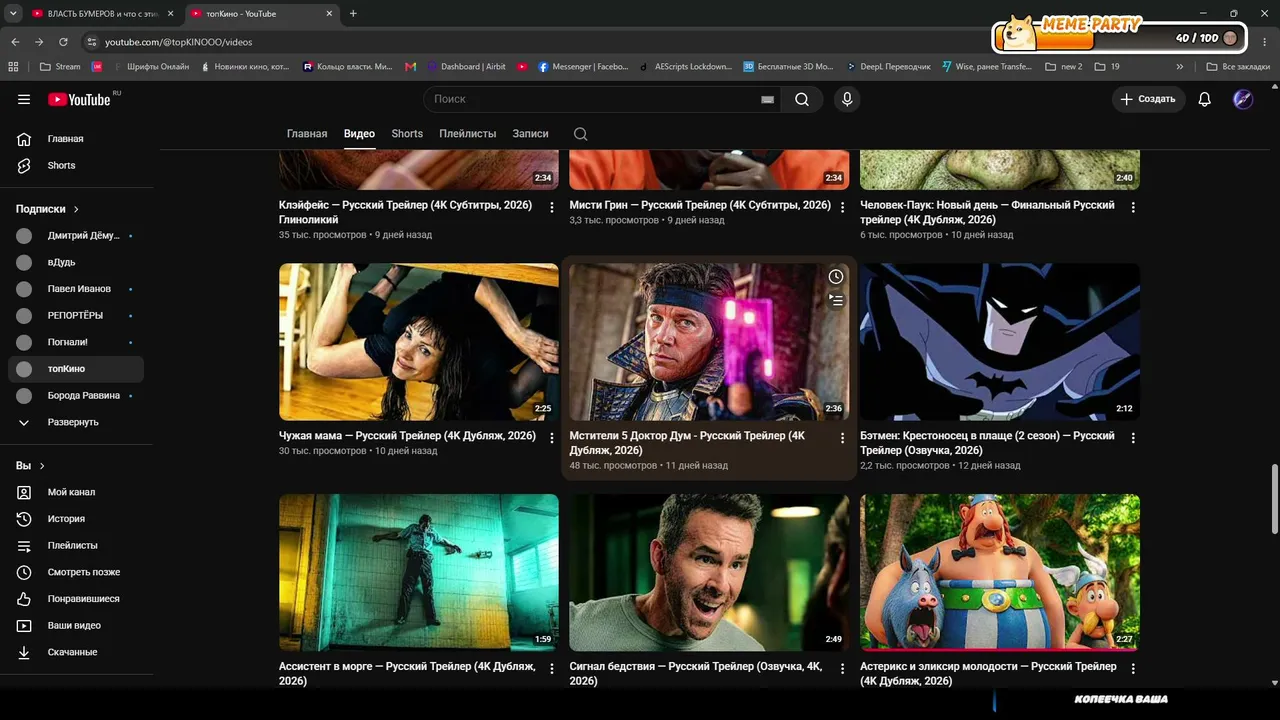Expand subscriptions list with Развернуть
The image size is (1280, 720).
tap(72, 422)
